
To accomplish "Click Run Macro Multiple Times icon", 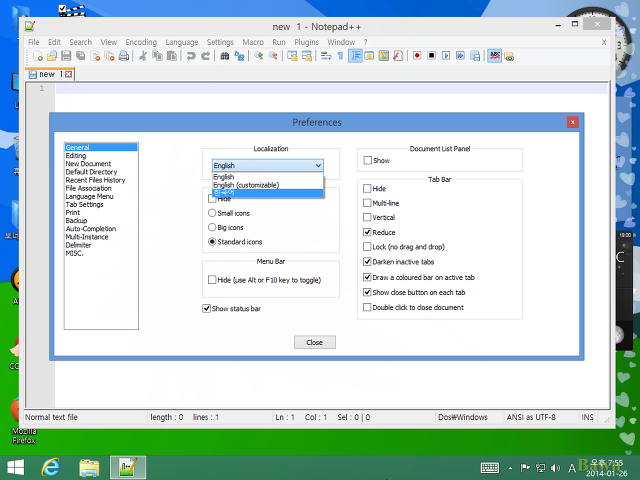I will click(460, 56).
